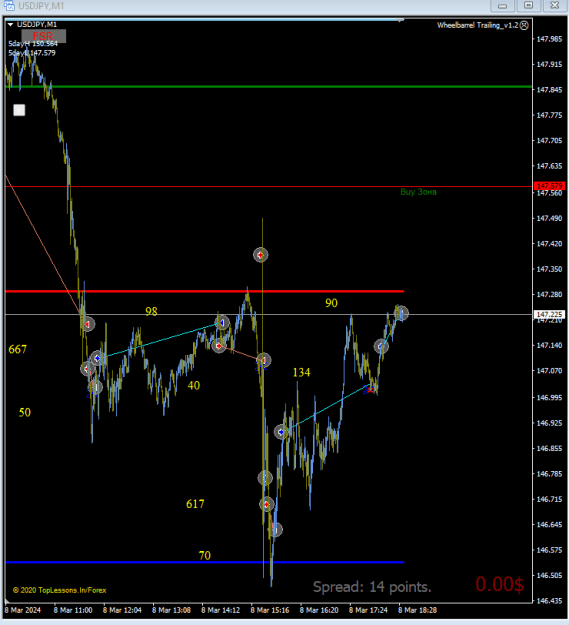Click the small triangle at the chart's bottom-left corner
Image resolution: width=569 pixels, height=625 pixels.
[x=7, y=601]
